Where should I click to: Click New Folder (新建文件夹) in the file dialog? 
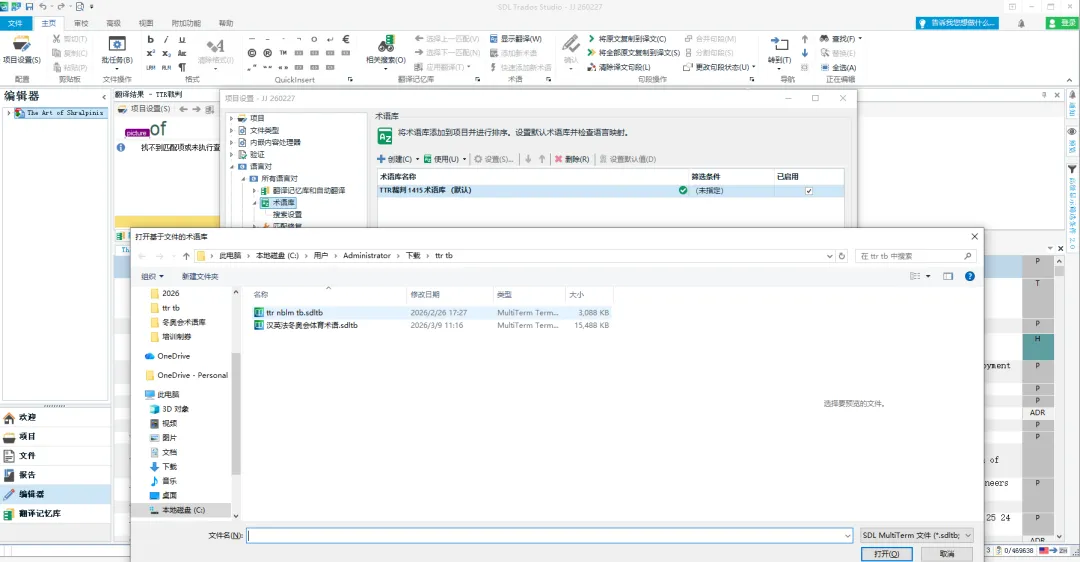pos(200,276)
